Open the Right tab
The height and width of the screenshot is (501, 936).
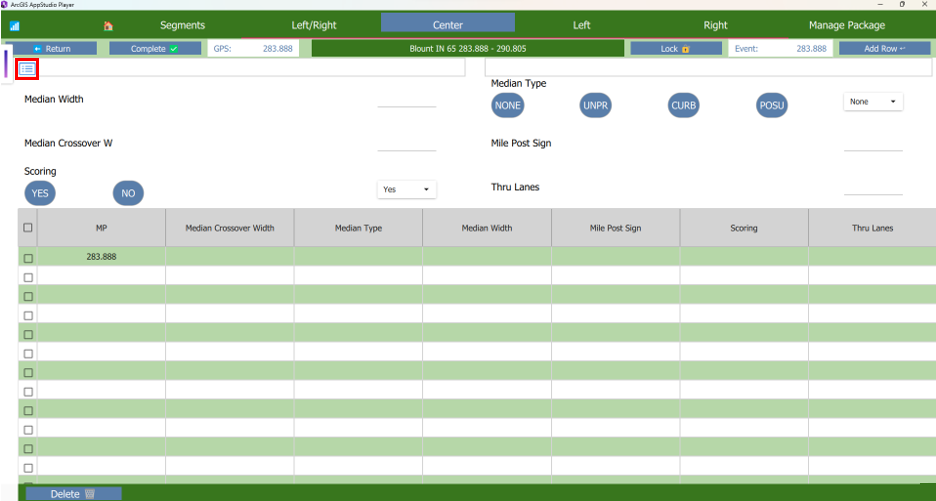pos(715,25)
